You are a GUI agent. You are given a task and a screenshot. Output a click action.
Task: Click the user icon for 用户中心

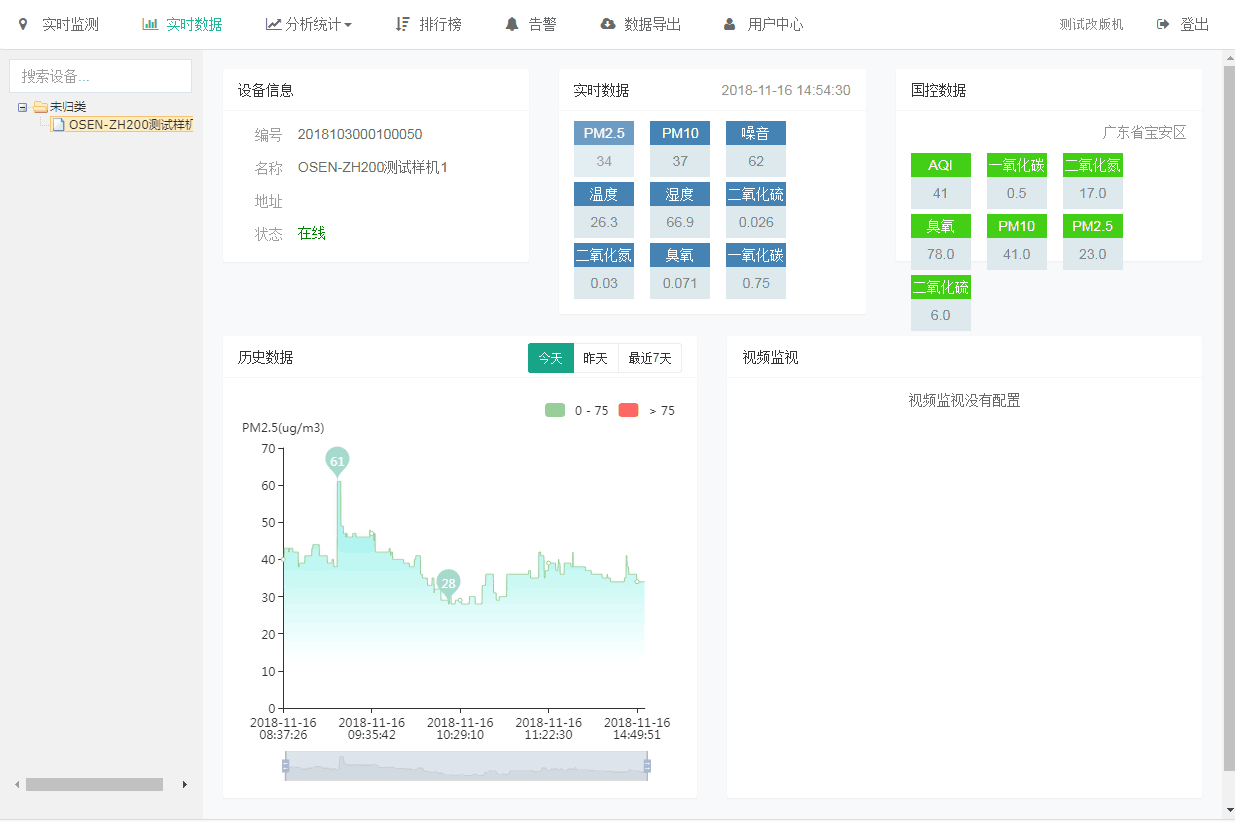tap(730, 24)
